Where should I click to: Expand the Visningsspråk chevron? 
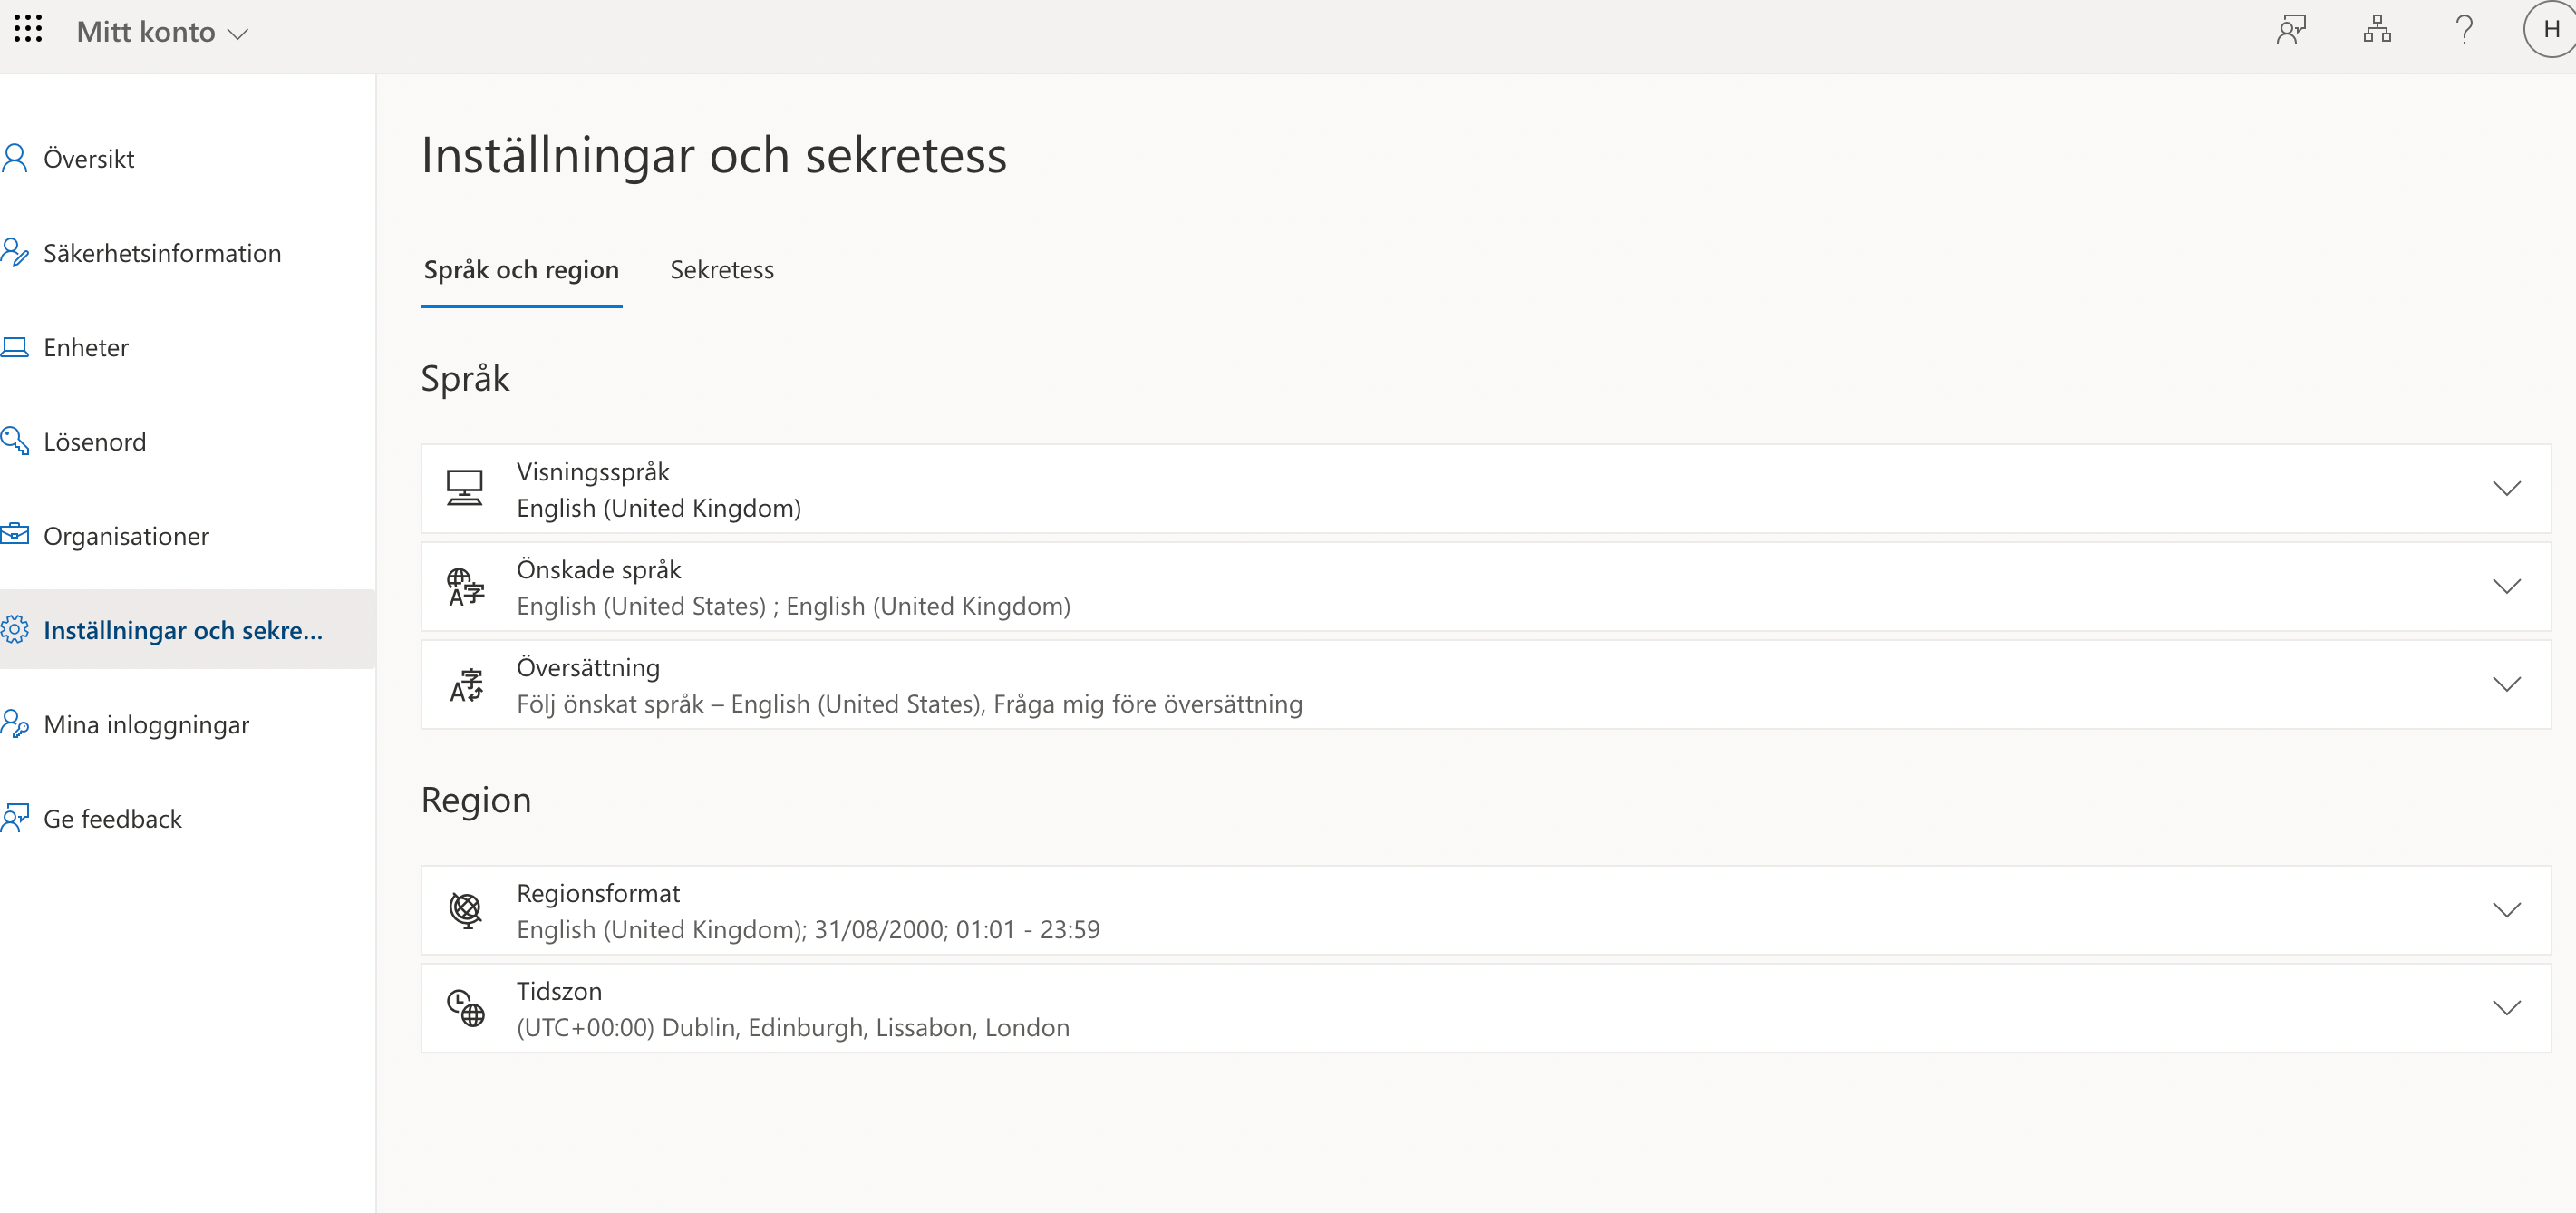coord(2506,489)
